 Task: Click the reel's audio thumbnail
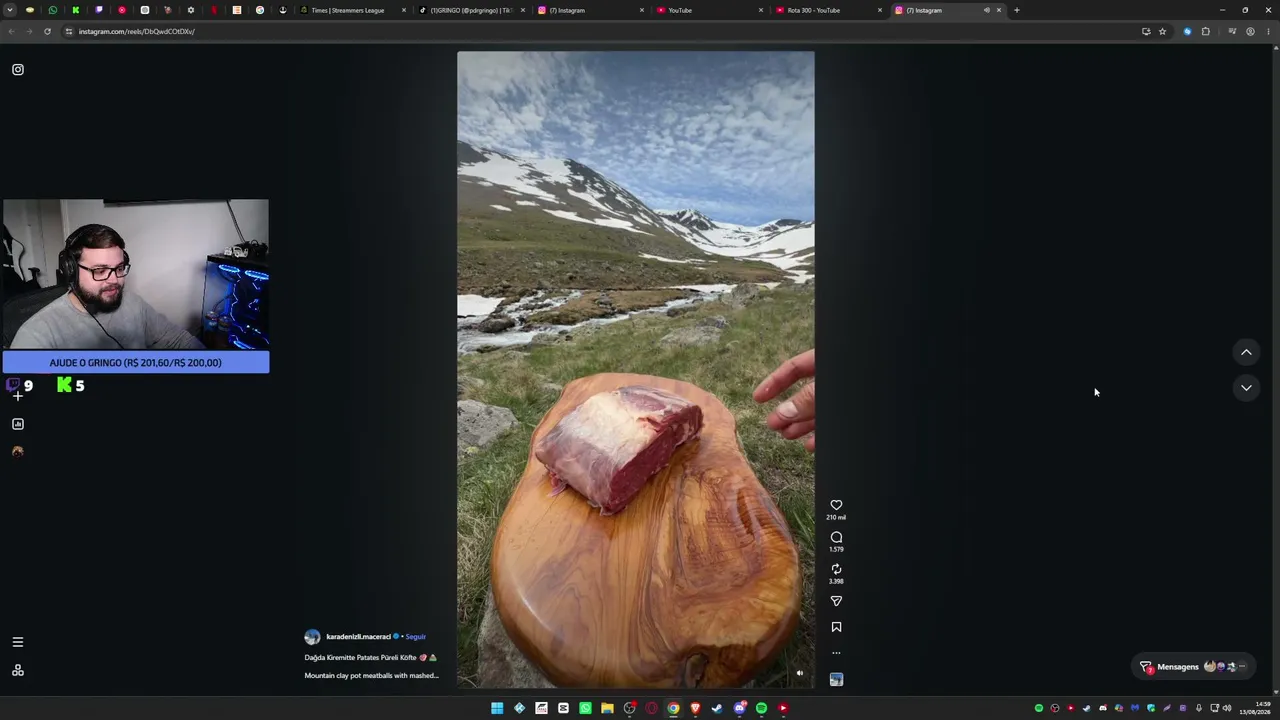pyautogui.click(x=836, y=679)
